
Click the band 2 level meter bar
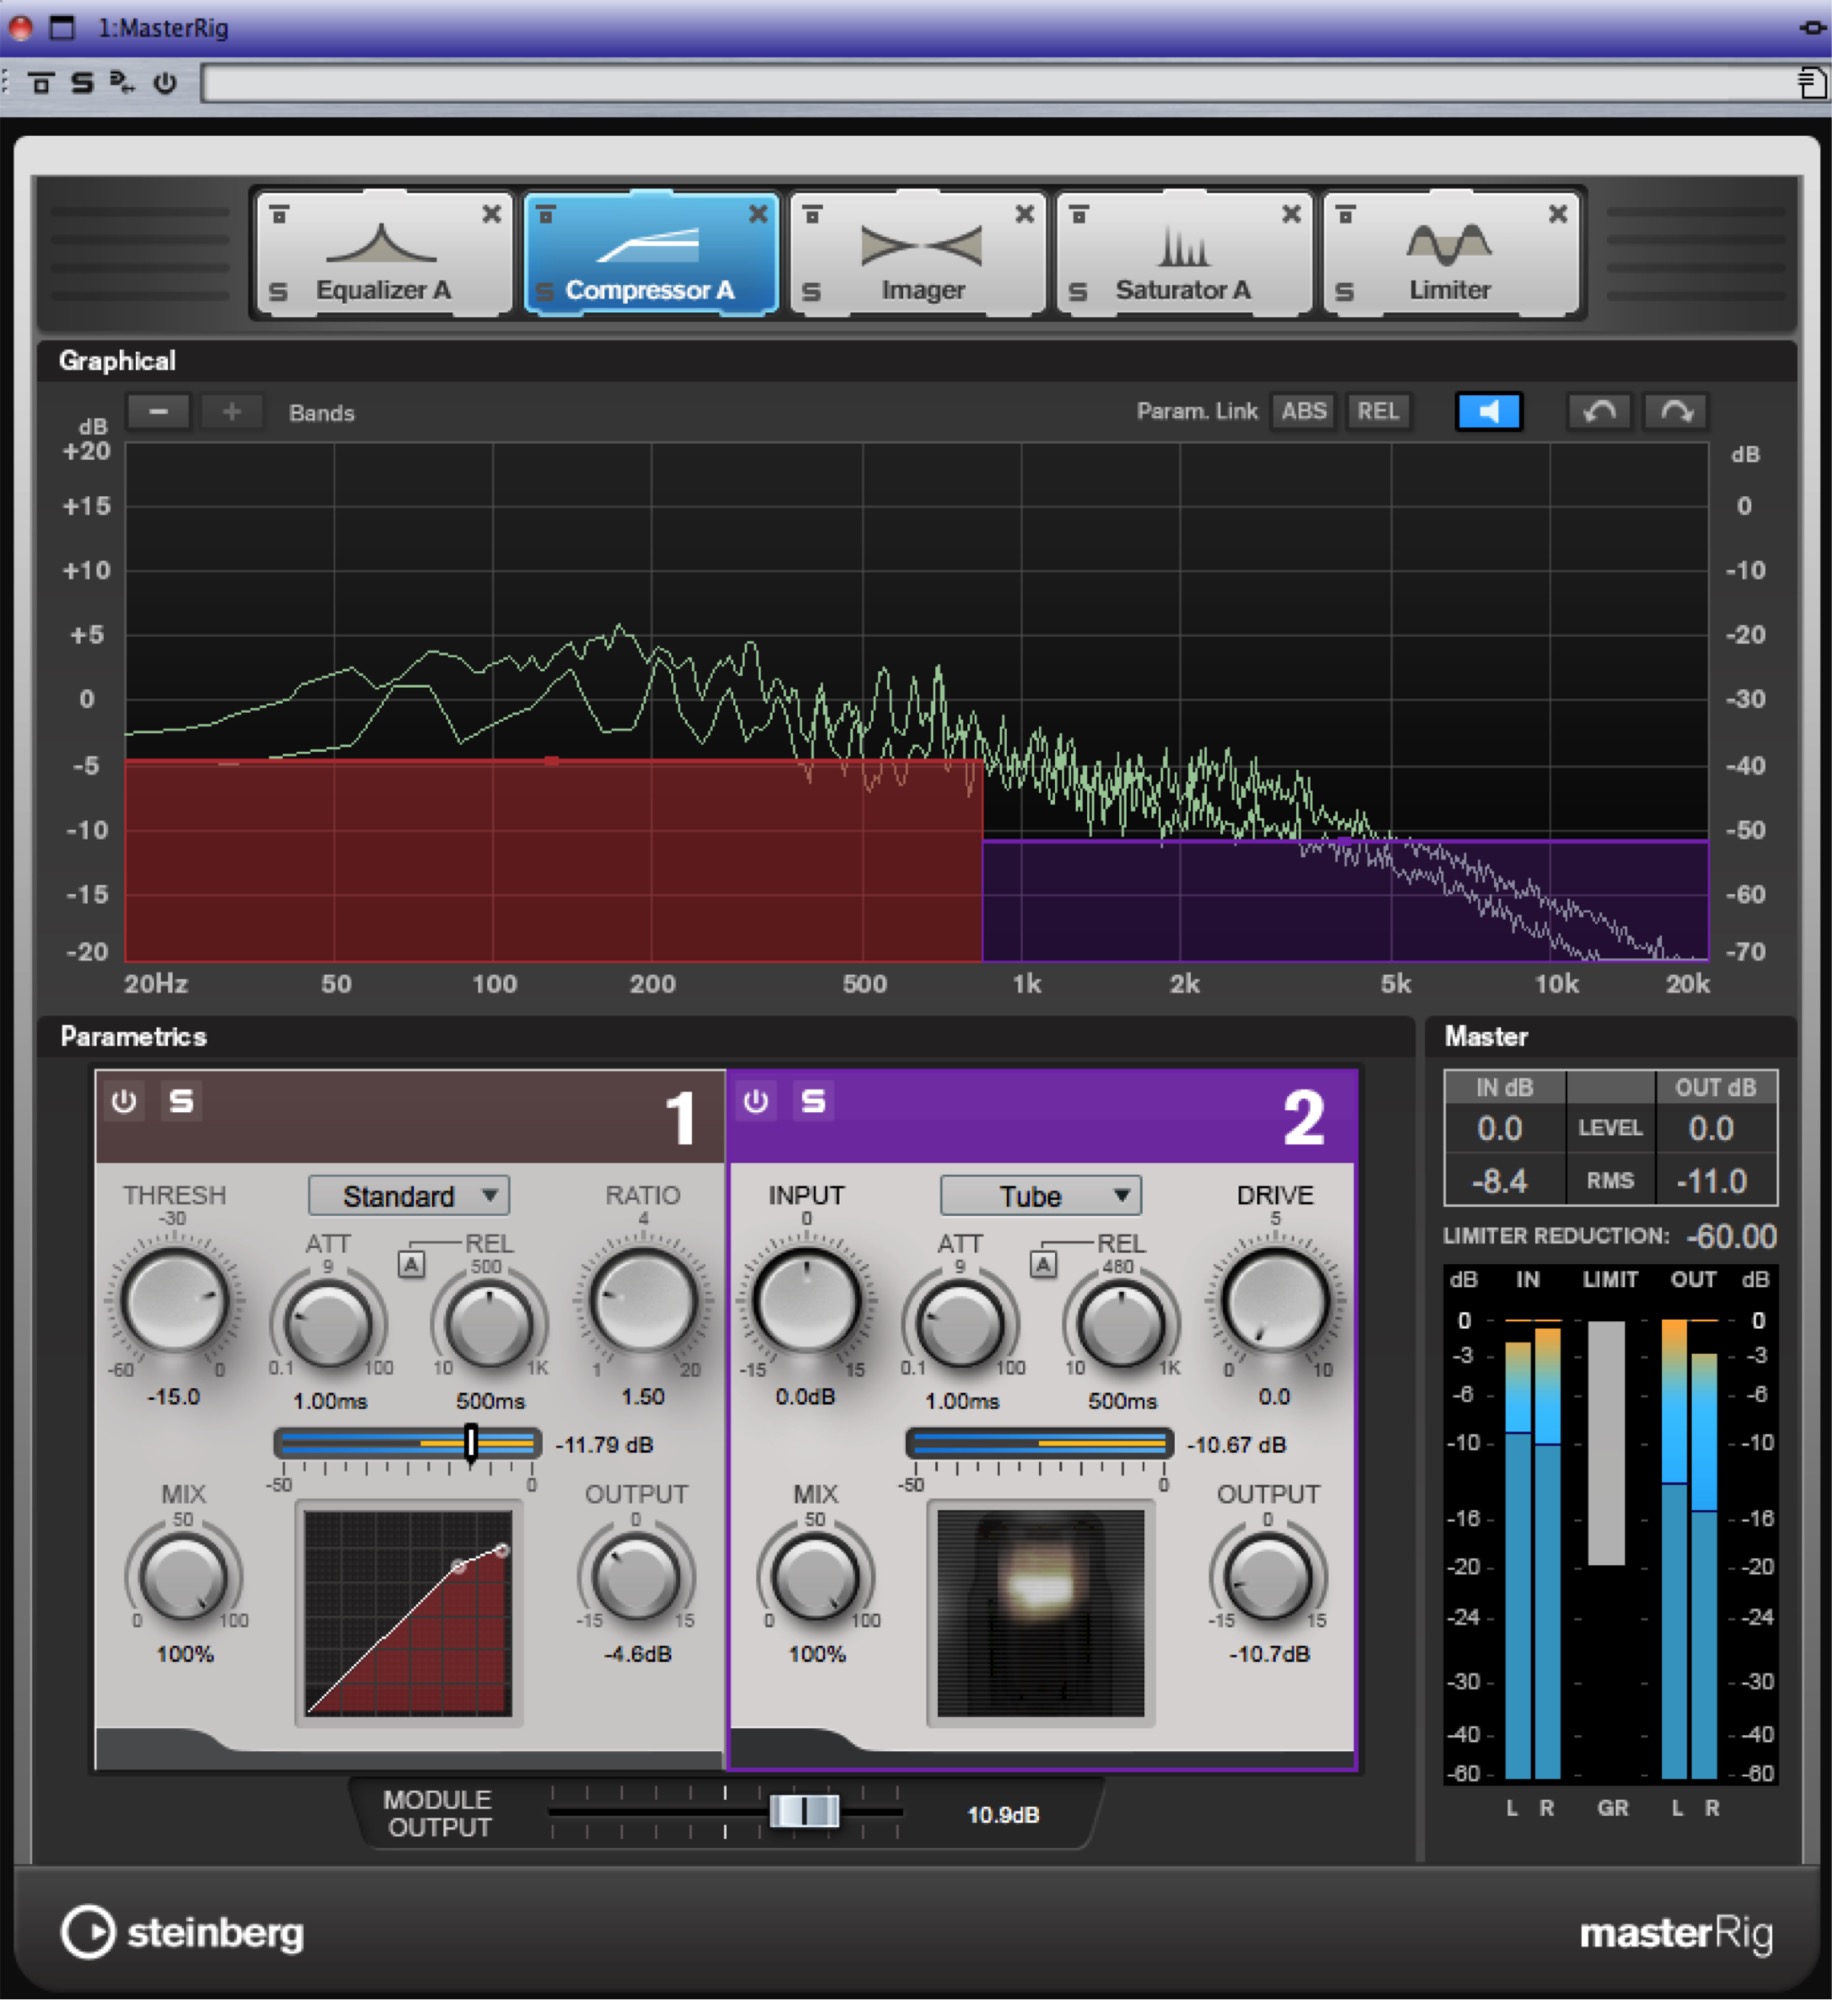(1039, 1443)
